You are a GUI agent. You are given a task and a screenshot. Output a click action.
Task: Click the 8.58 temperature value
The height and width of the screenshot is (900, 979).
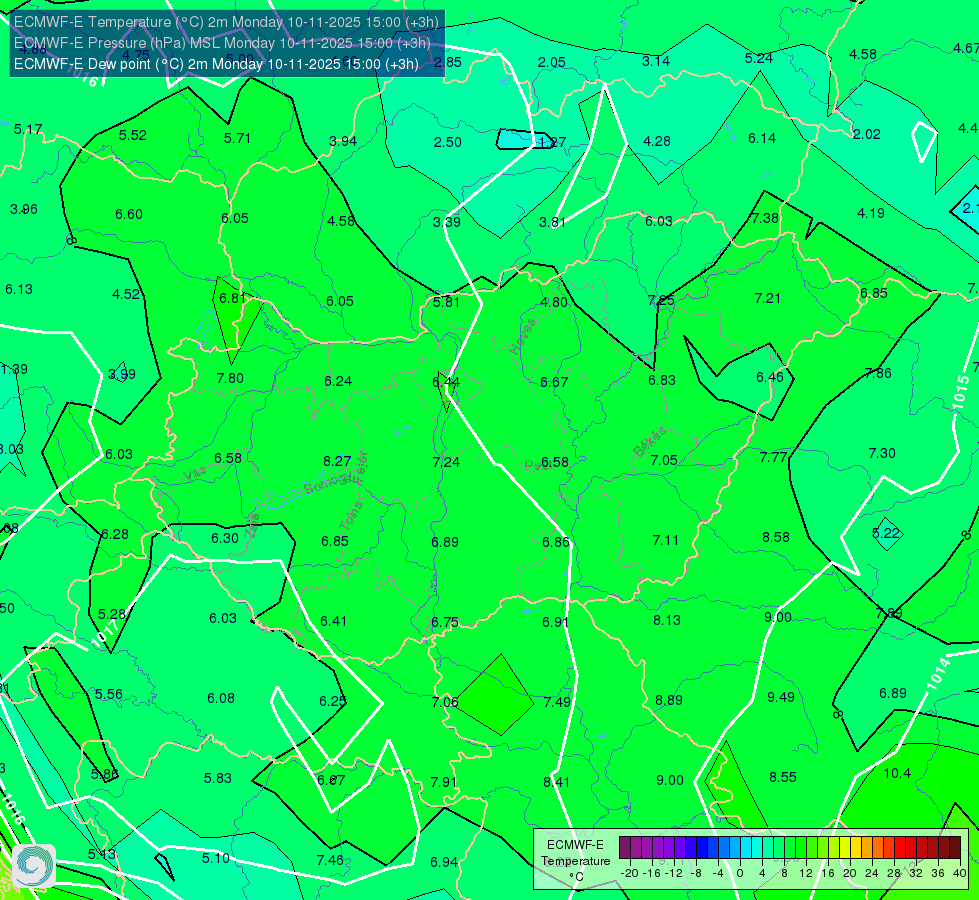pyautogui.click(x=775, y=537)
